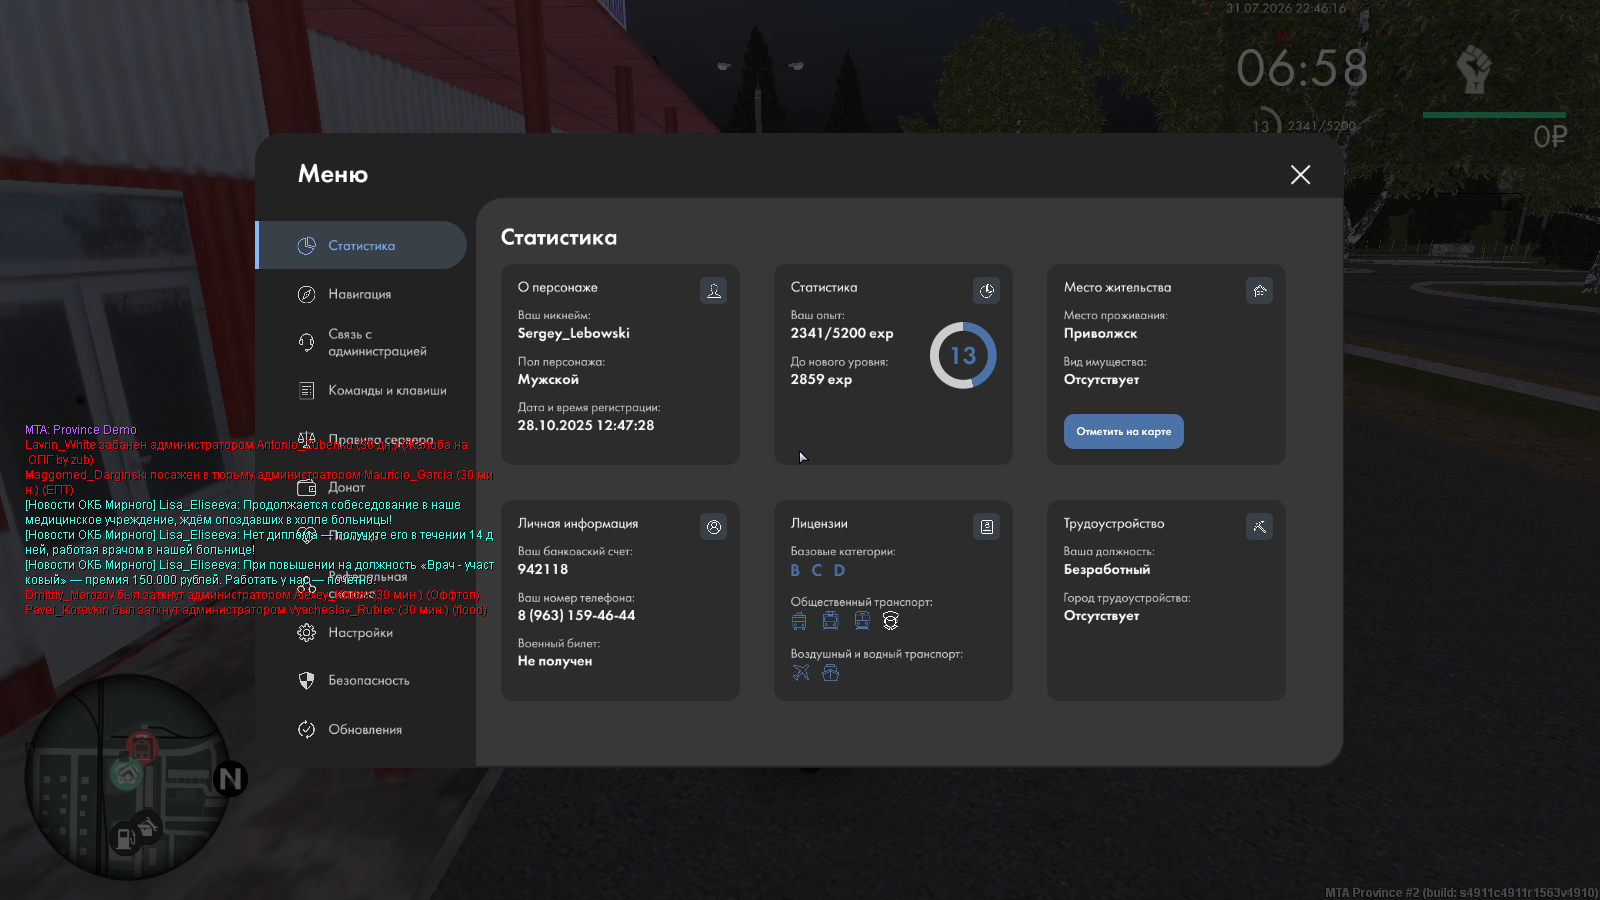Viewport: 1600px width, 900px height.
Task: Click the Статистика card pie-chart icon
Action: point(986,290)
